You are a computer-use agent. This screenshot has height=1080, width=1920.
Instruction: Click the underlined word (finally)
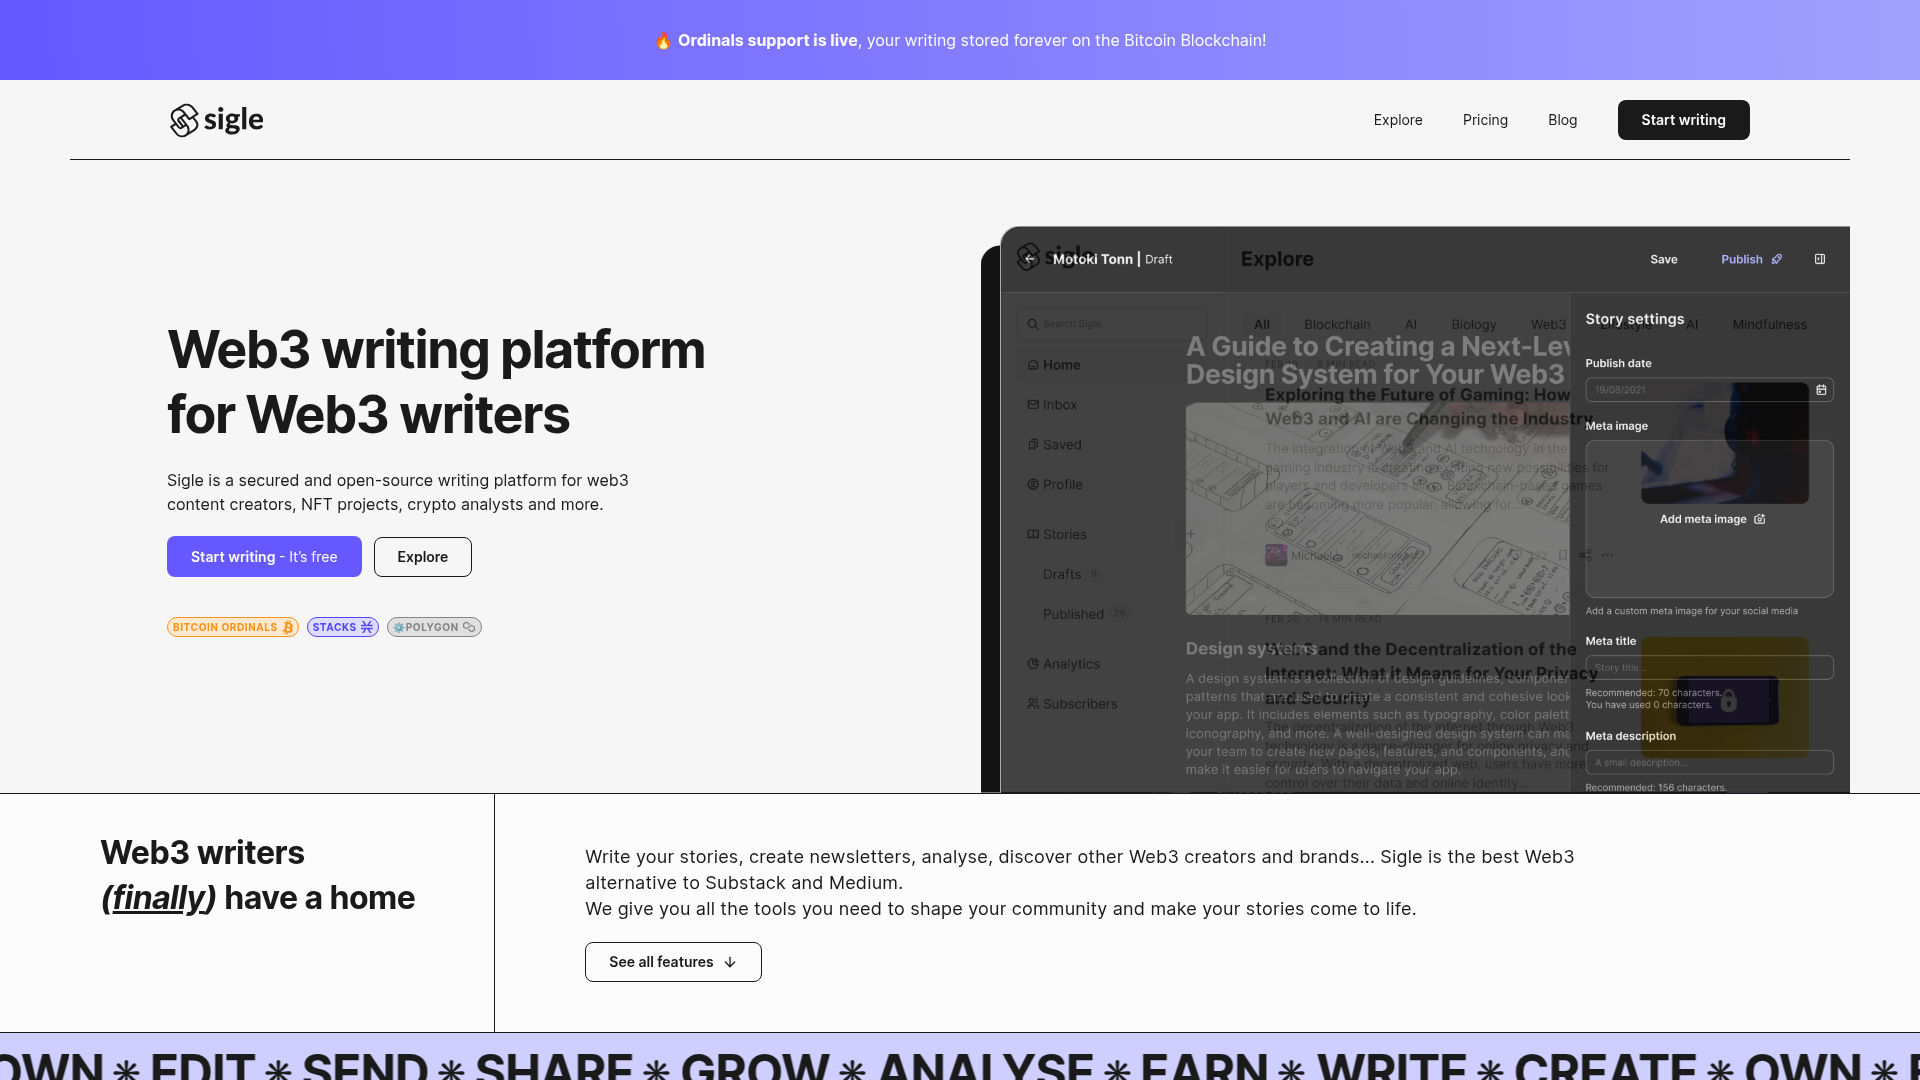pyautogui.click(x=159, y=898)
